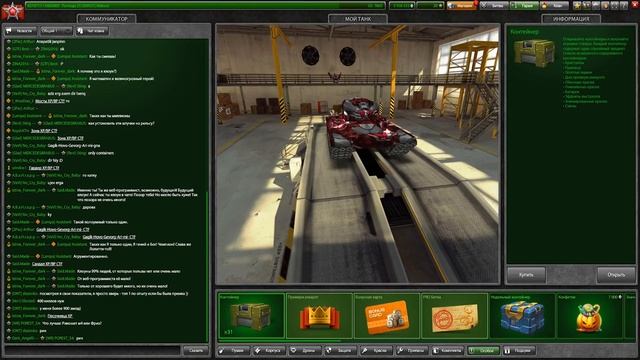Select the PRO Battle pass item
Screen dimensions: 640x360
pyautogui.click(x=454, y=316)
